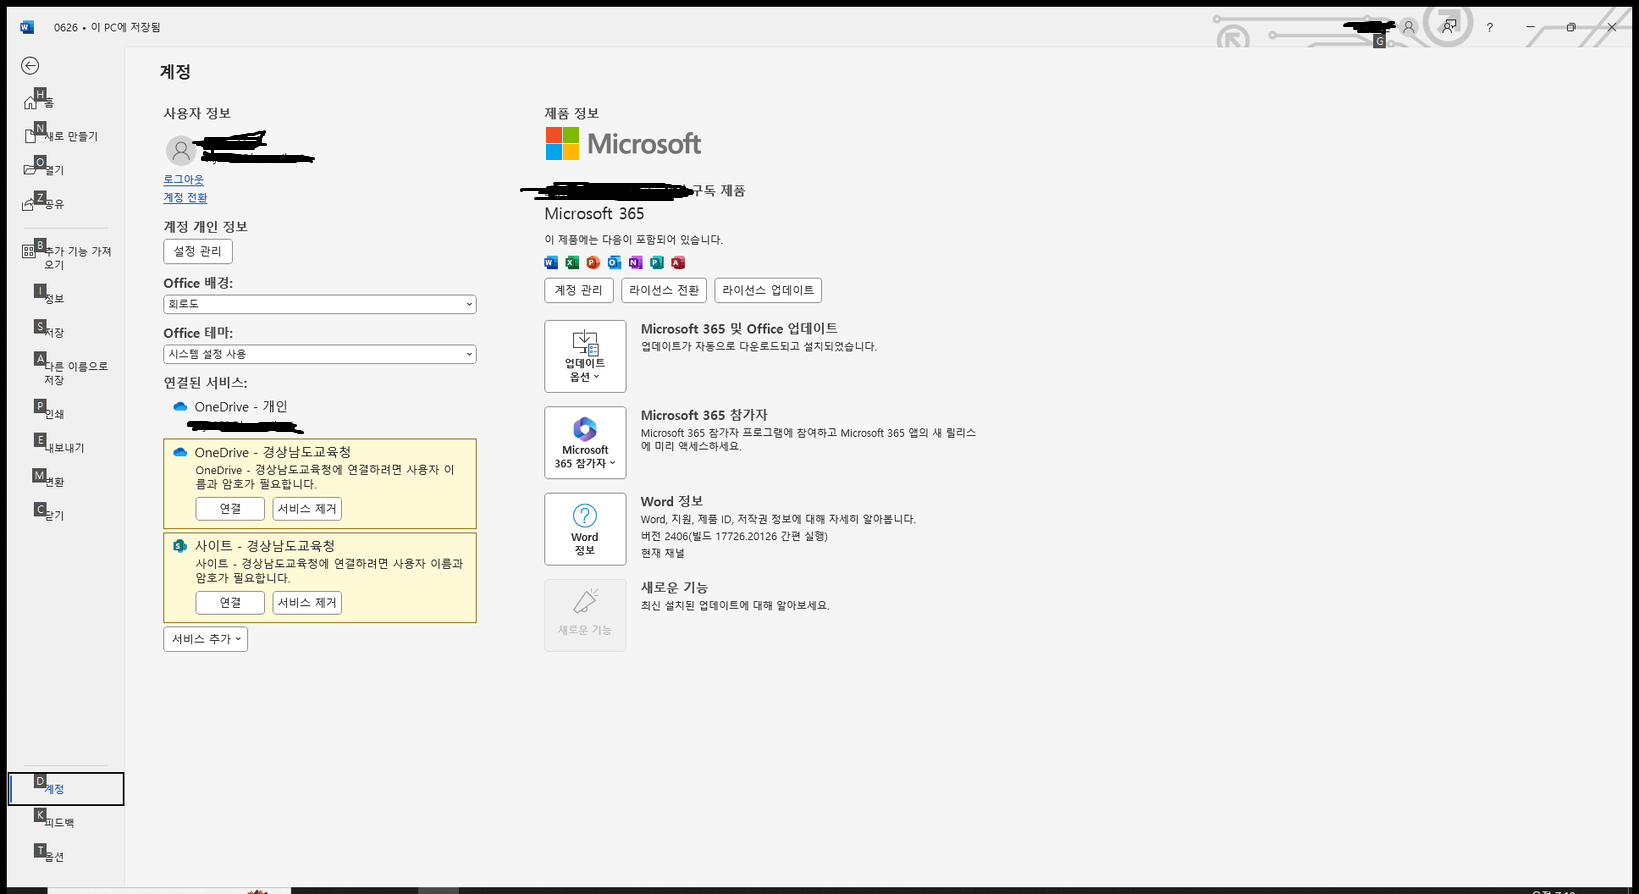The height and width of the screenshot is (894, 1639).
Task: Click the Outlook icon in included apps
Action: point(614,263)
